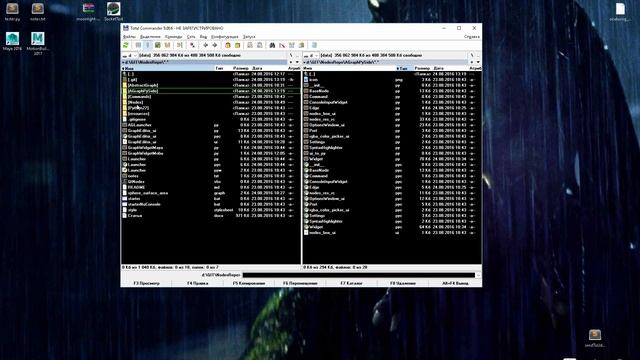Select notes.txt desktop icon
This screenshot has height=360, width=640.
(x=38, y=11)
